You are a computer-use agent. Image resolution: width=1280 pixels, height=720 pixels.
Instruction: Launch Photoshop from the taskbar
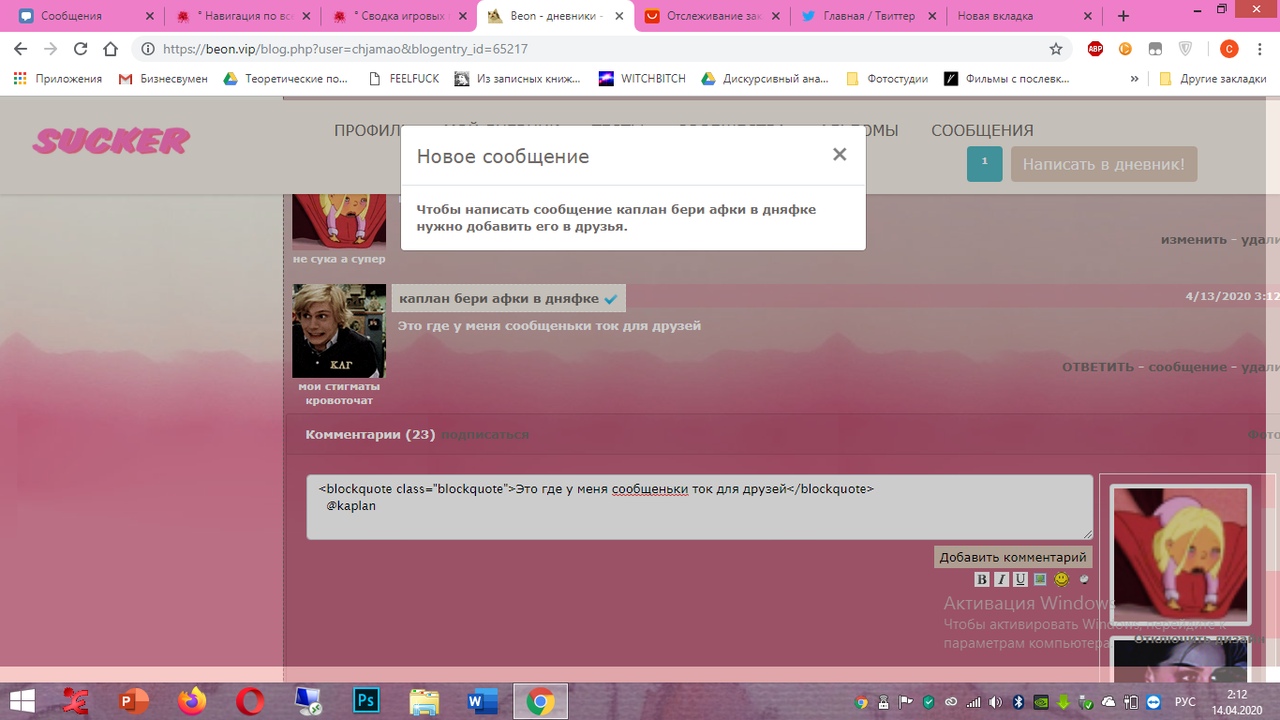(x=367, y=701)
